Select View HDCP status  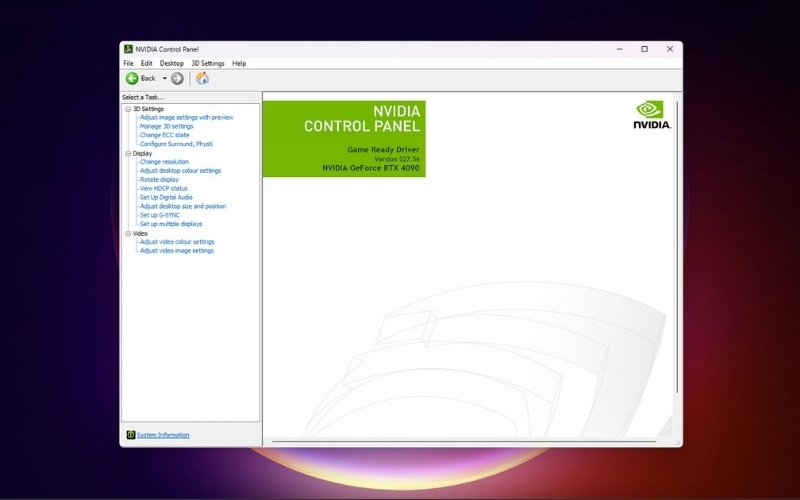[163, 188]
